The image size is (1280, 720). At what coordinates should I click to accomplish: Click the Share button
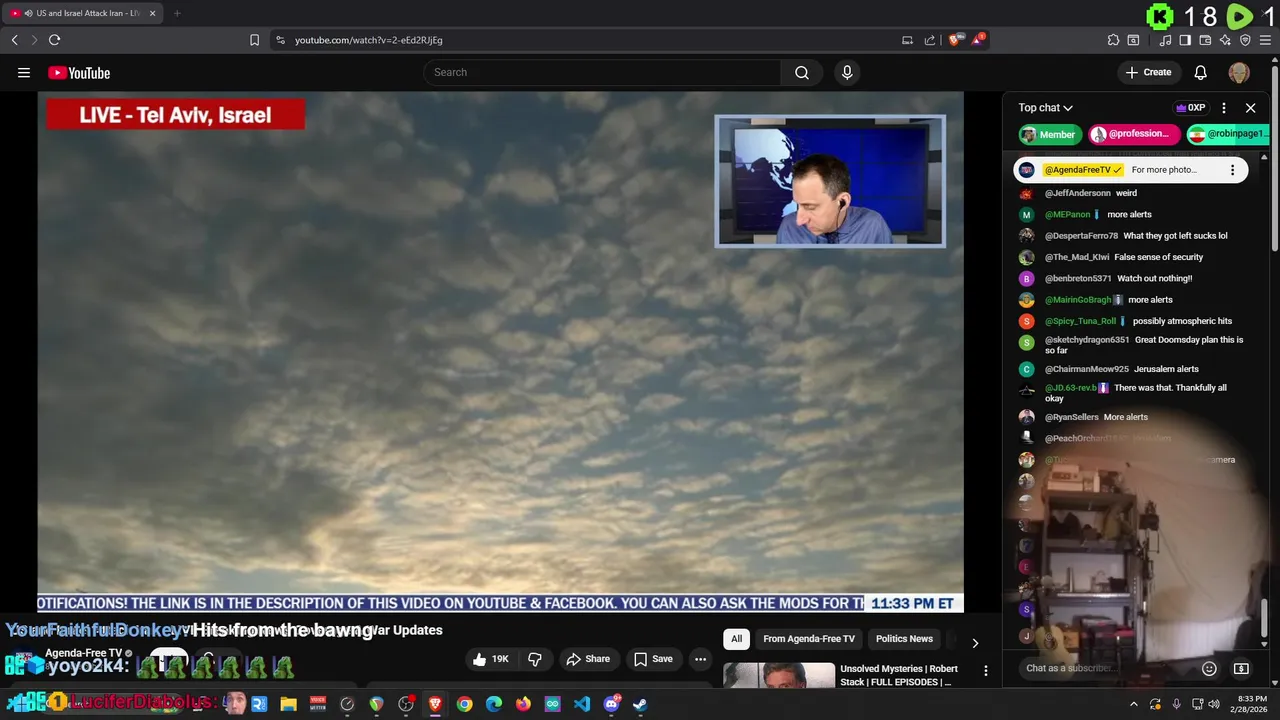pyautogui.click(x=587, y=659)
